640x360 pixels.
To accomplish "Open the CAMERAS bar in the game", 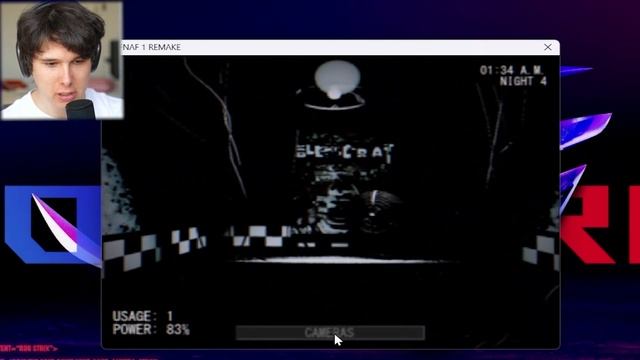I will click(330, 333).
